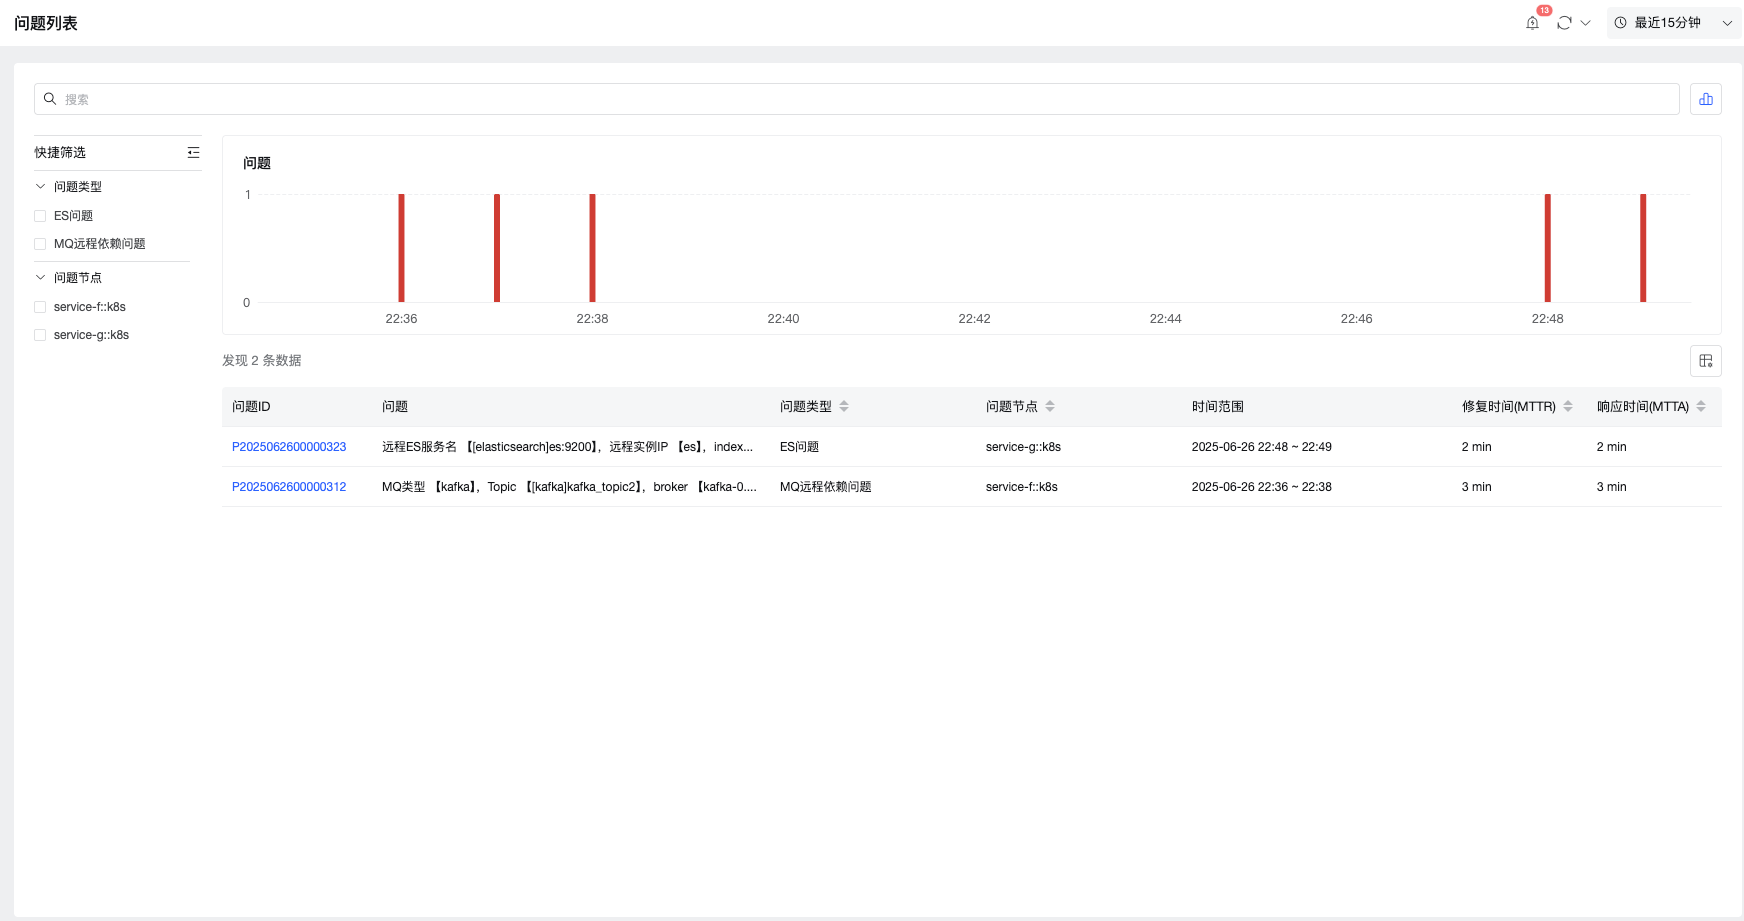Sort by 问题类型 column

(x=844, y=406)
